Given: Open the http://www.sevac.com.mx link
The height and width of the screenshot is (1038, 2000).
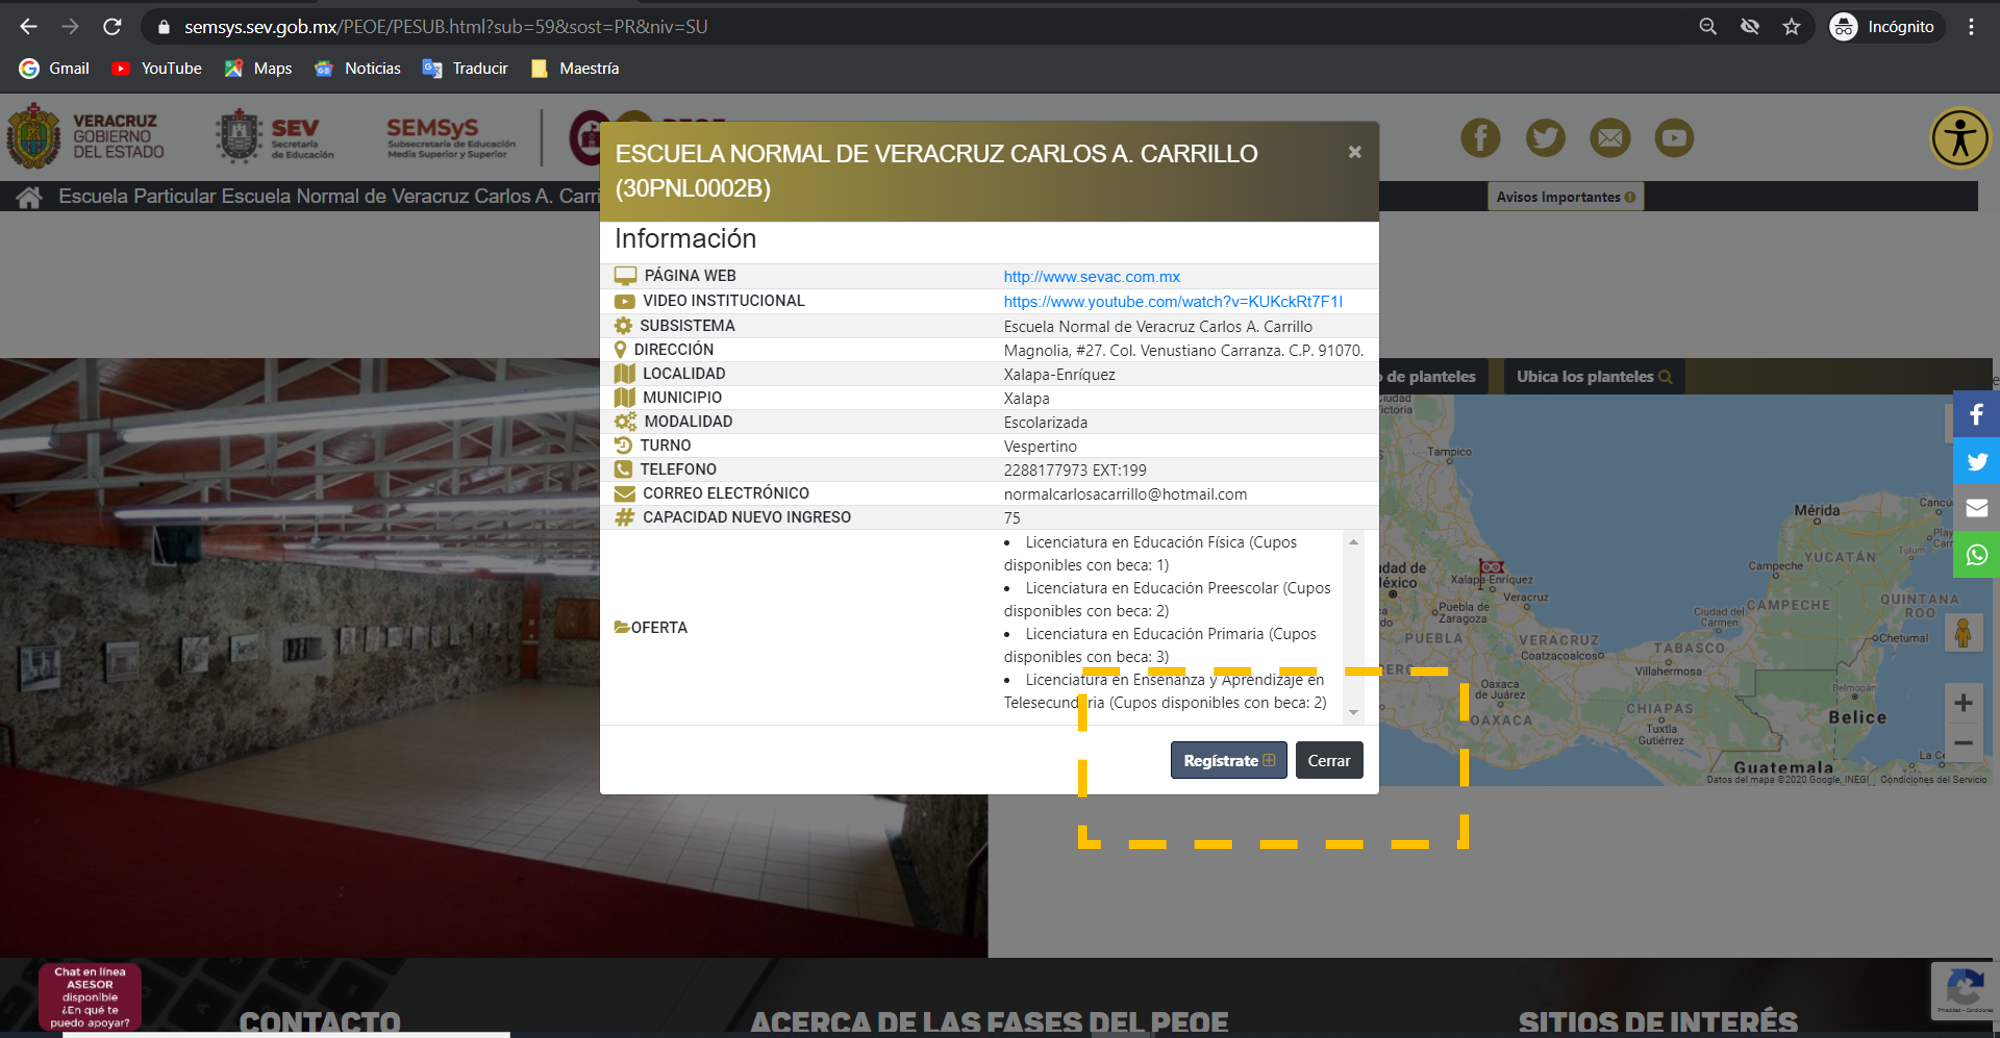Looking at the screenshot, I should click(1092, 277).
